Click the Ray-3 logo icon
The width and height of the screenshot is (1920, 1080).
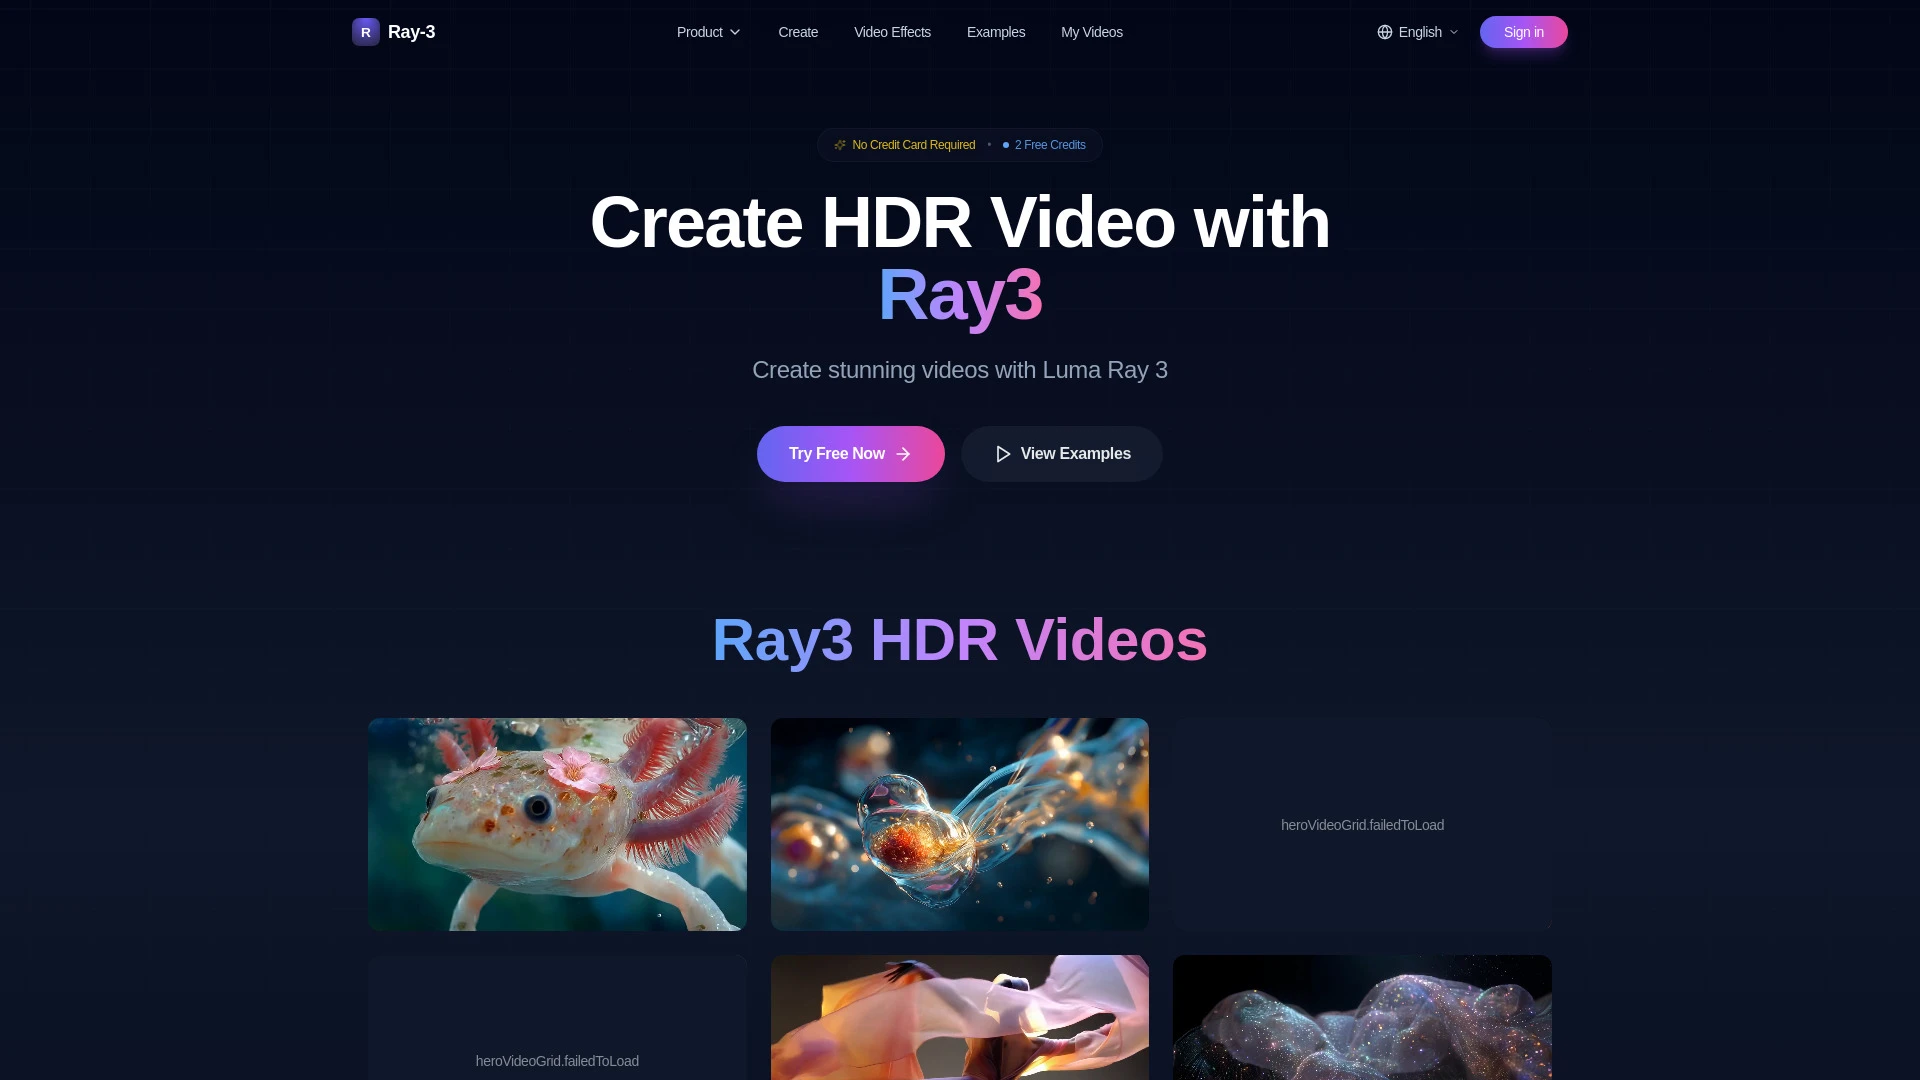[364, 32]
